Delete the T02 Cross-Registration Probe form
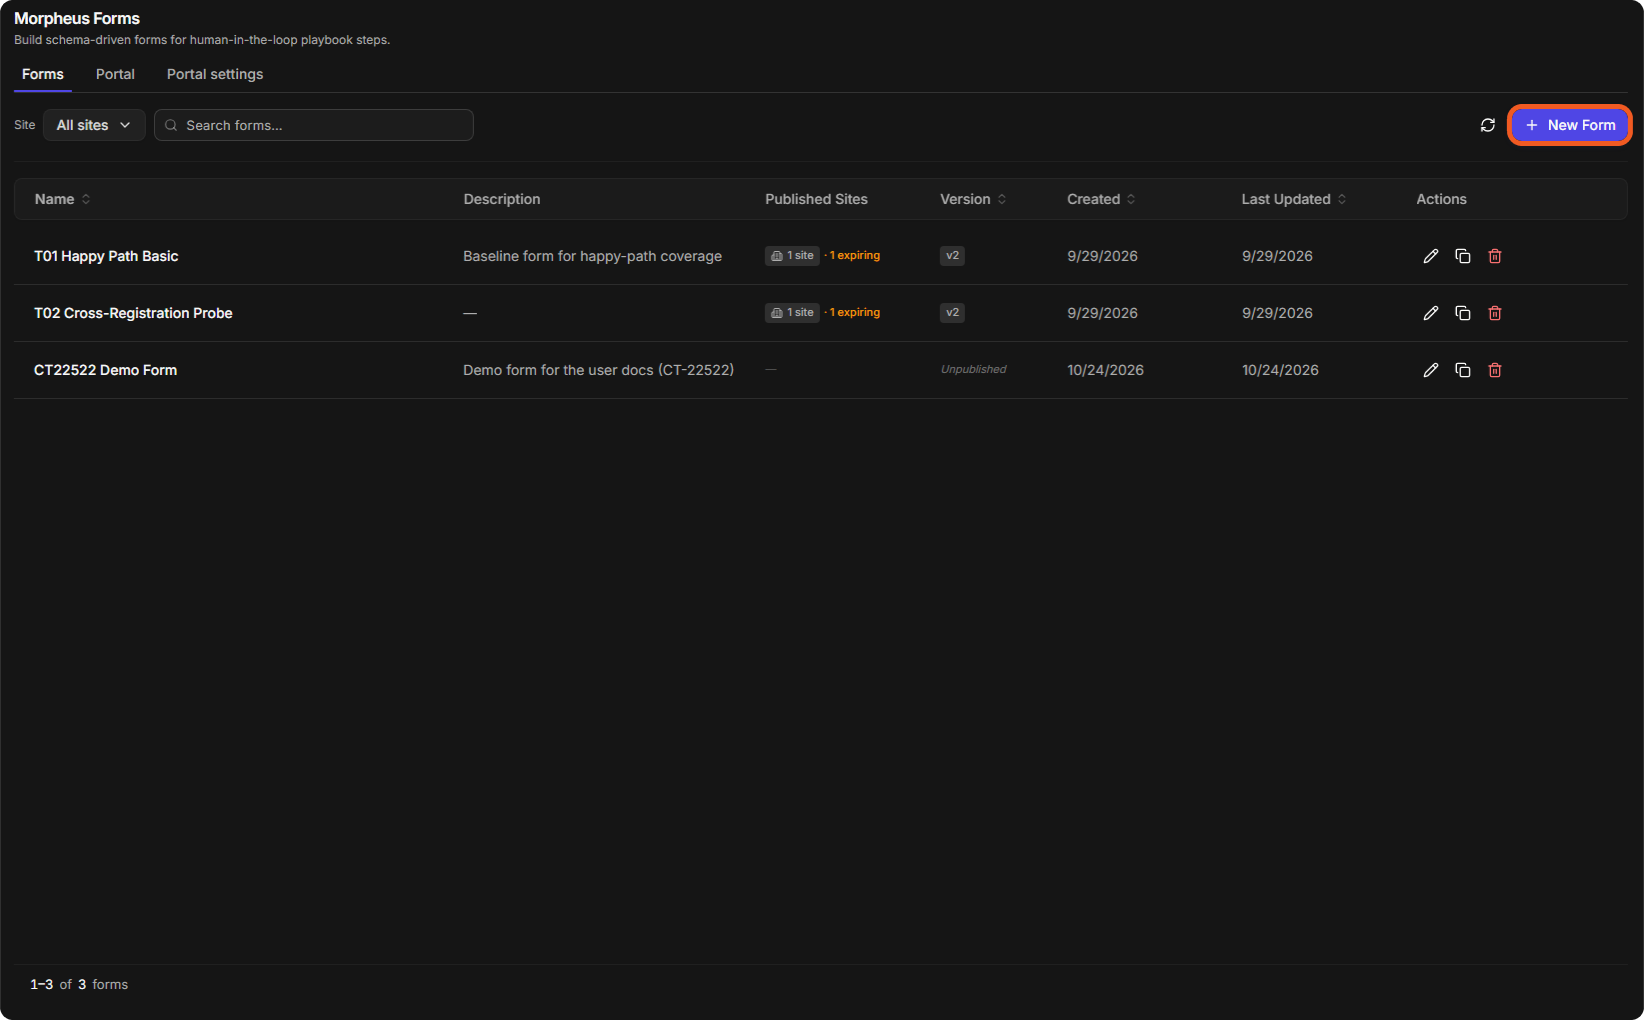The height and width of the screenshot is (1020, 1644). click(1495, 313)
